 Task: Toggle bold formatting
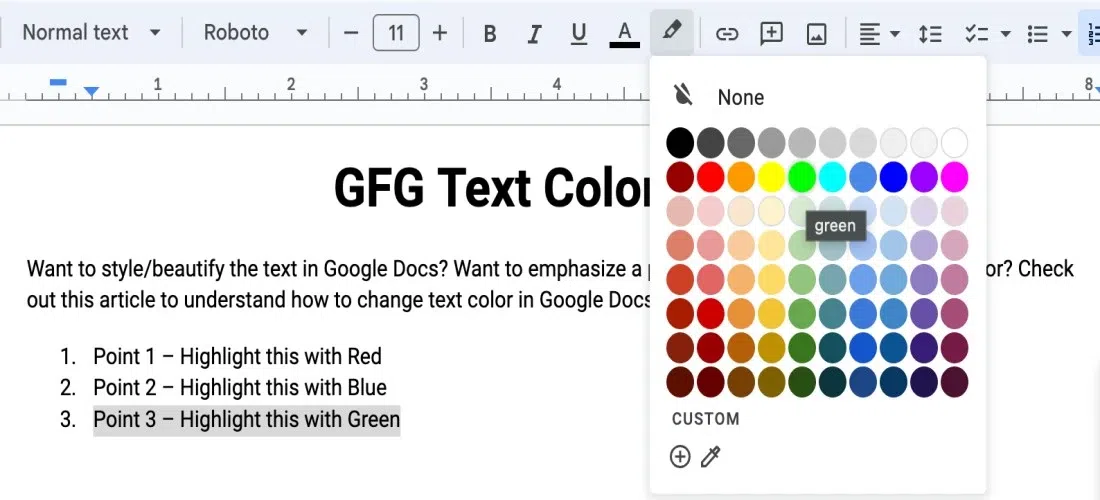coord(490,33)
